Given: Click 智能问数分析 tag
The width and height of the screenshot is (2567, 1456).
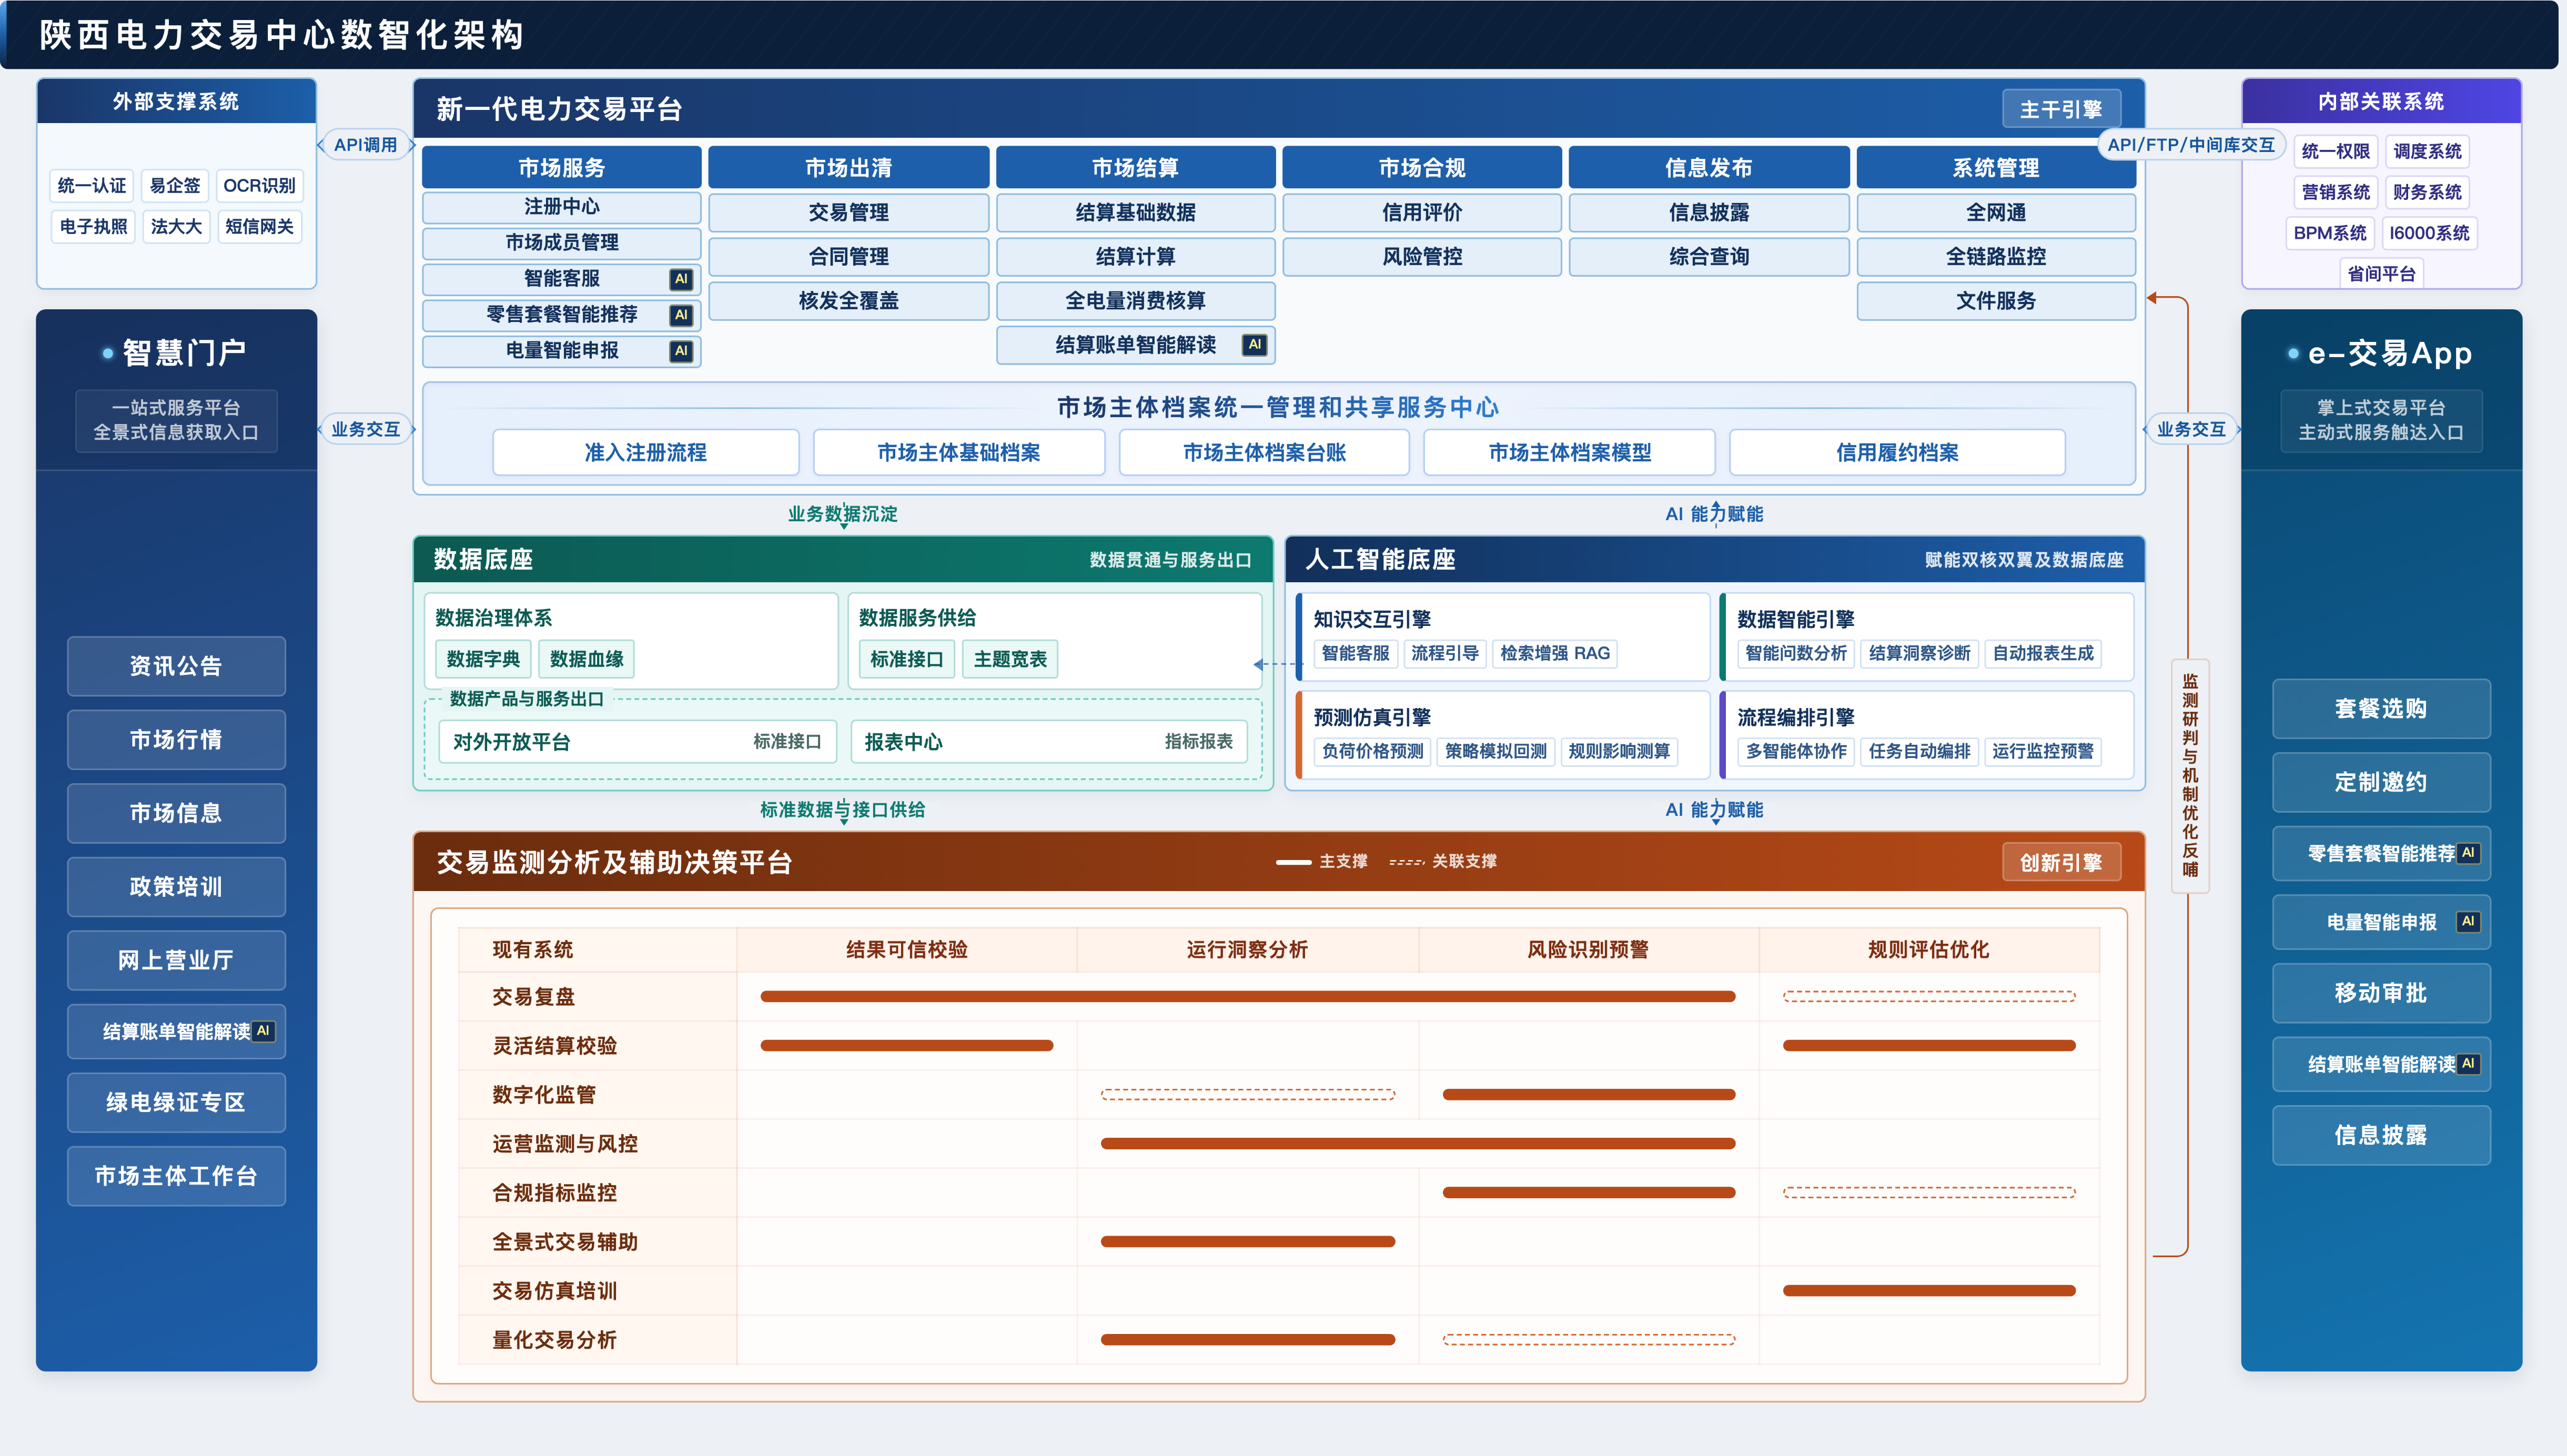Looking at the screenshot, I should click(1796, 654).
